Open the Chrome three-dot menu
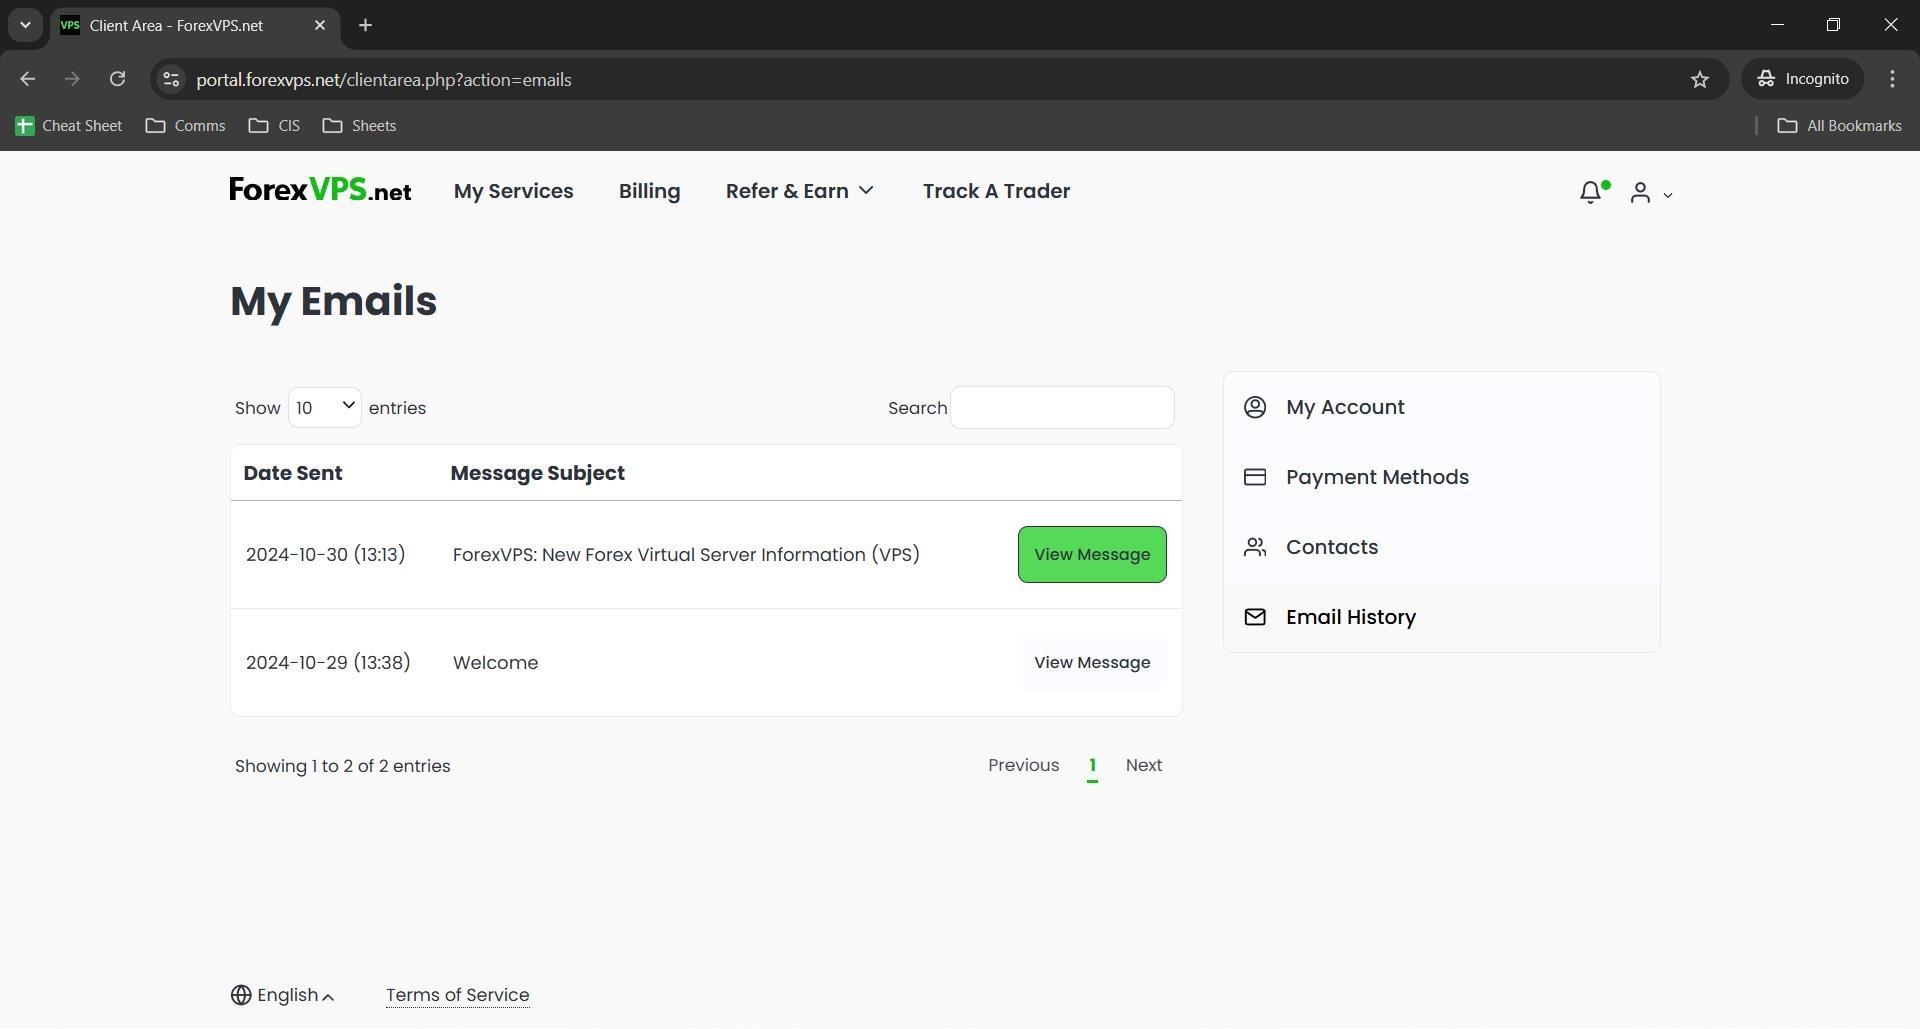Image resolution: width=1920 pixels, height=1029 pixels. click(x=1892, y=79)
